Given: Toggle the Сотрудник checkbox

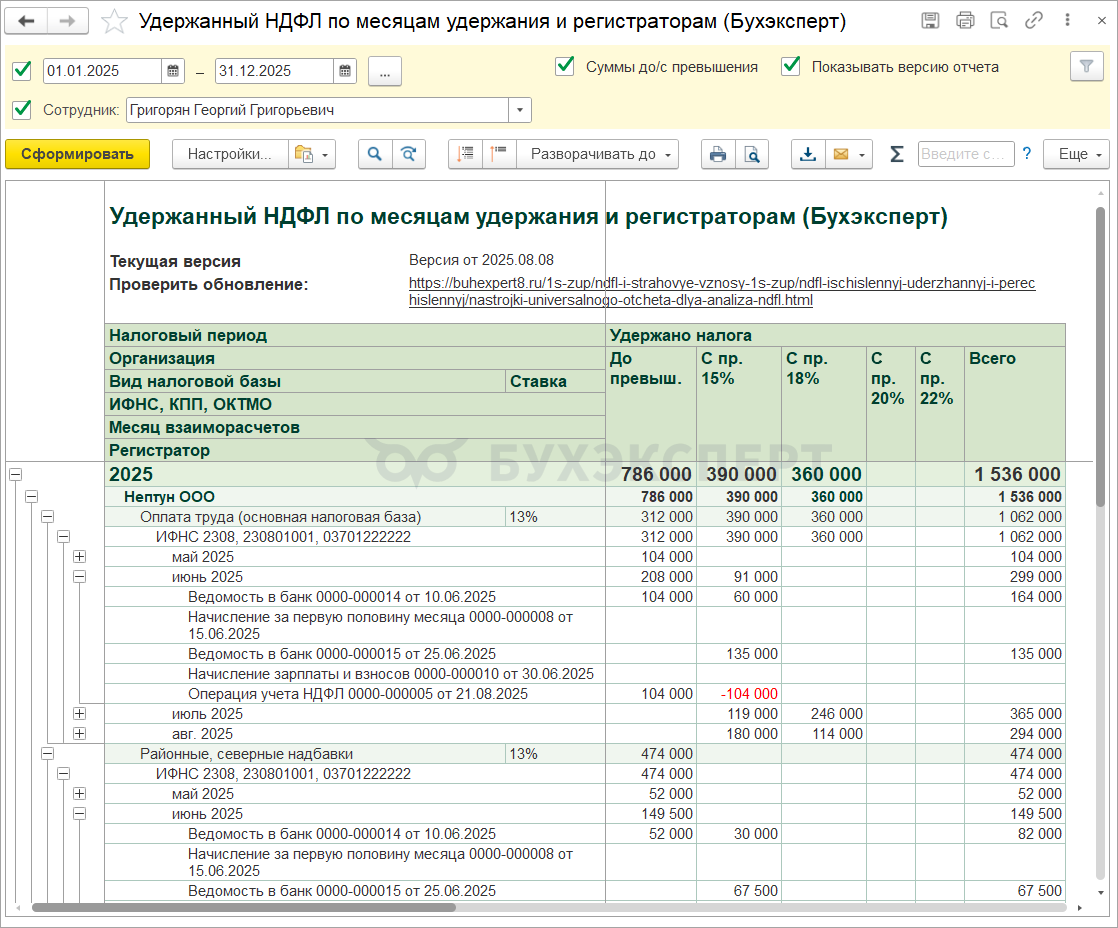Looking at the screenshot, I should [22, 110].
